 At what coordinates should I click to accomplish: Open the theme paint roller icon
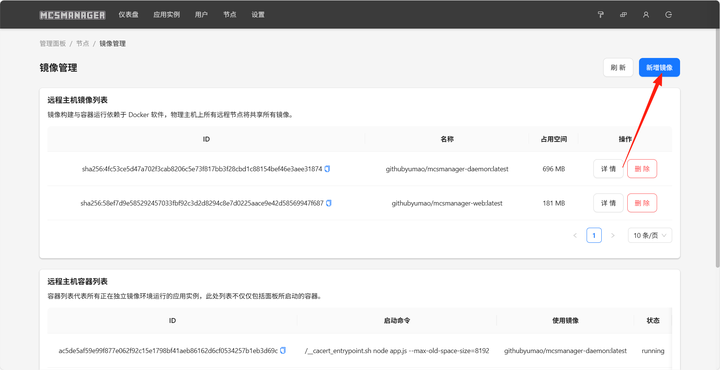[600, 15]
